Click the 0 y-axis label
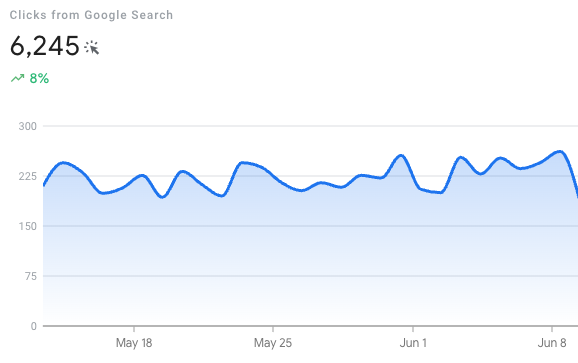This screenshot has width=578, height=363. point(34,326)
